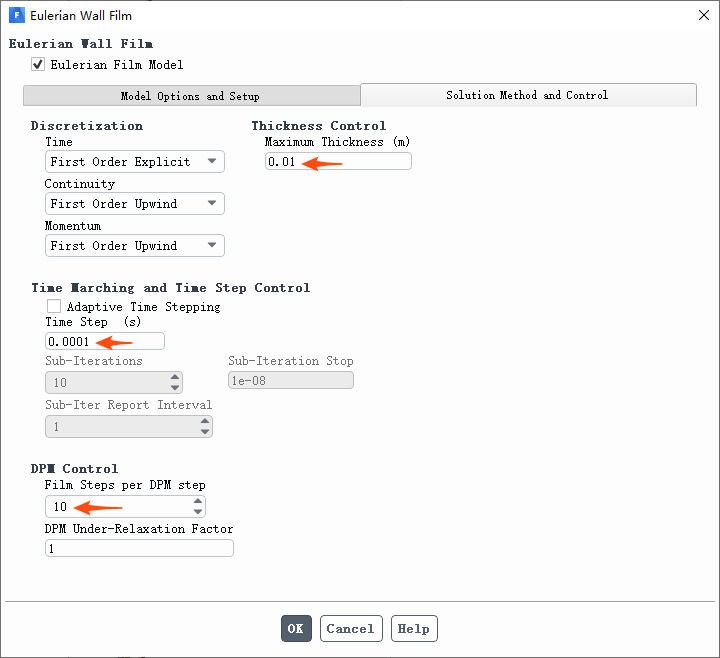Image resolution: width=720 pixels, height=658 pixels.
Task: Open Help for Eulerian Wall Film
Action: click(x=413, y=629)
